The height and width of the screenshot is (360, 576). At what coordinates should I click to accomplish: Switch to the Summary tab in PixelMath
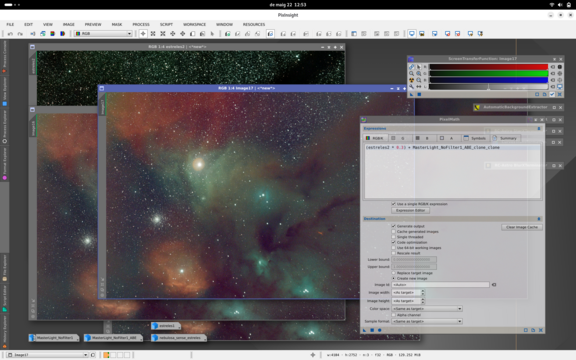pos(505,138)
